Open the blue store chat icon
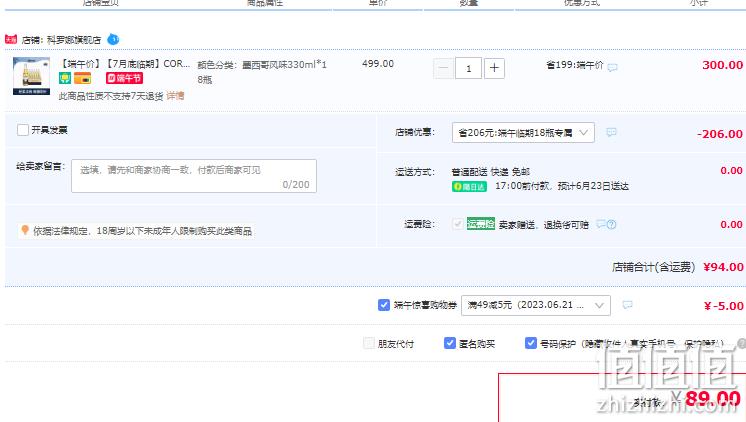Screen dimensions: 746x422 (x=113, y=39)
